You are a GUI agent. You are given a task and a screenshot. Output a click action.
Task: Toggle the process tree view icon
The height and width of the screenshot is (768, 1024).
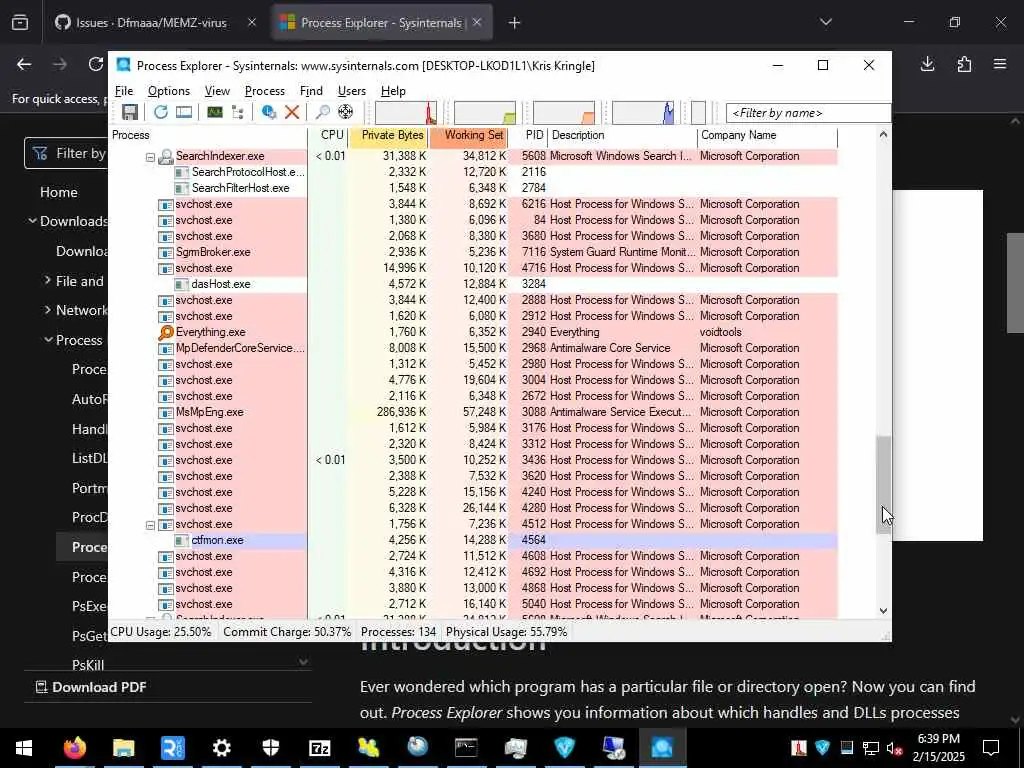click(x=238, y=112)
